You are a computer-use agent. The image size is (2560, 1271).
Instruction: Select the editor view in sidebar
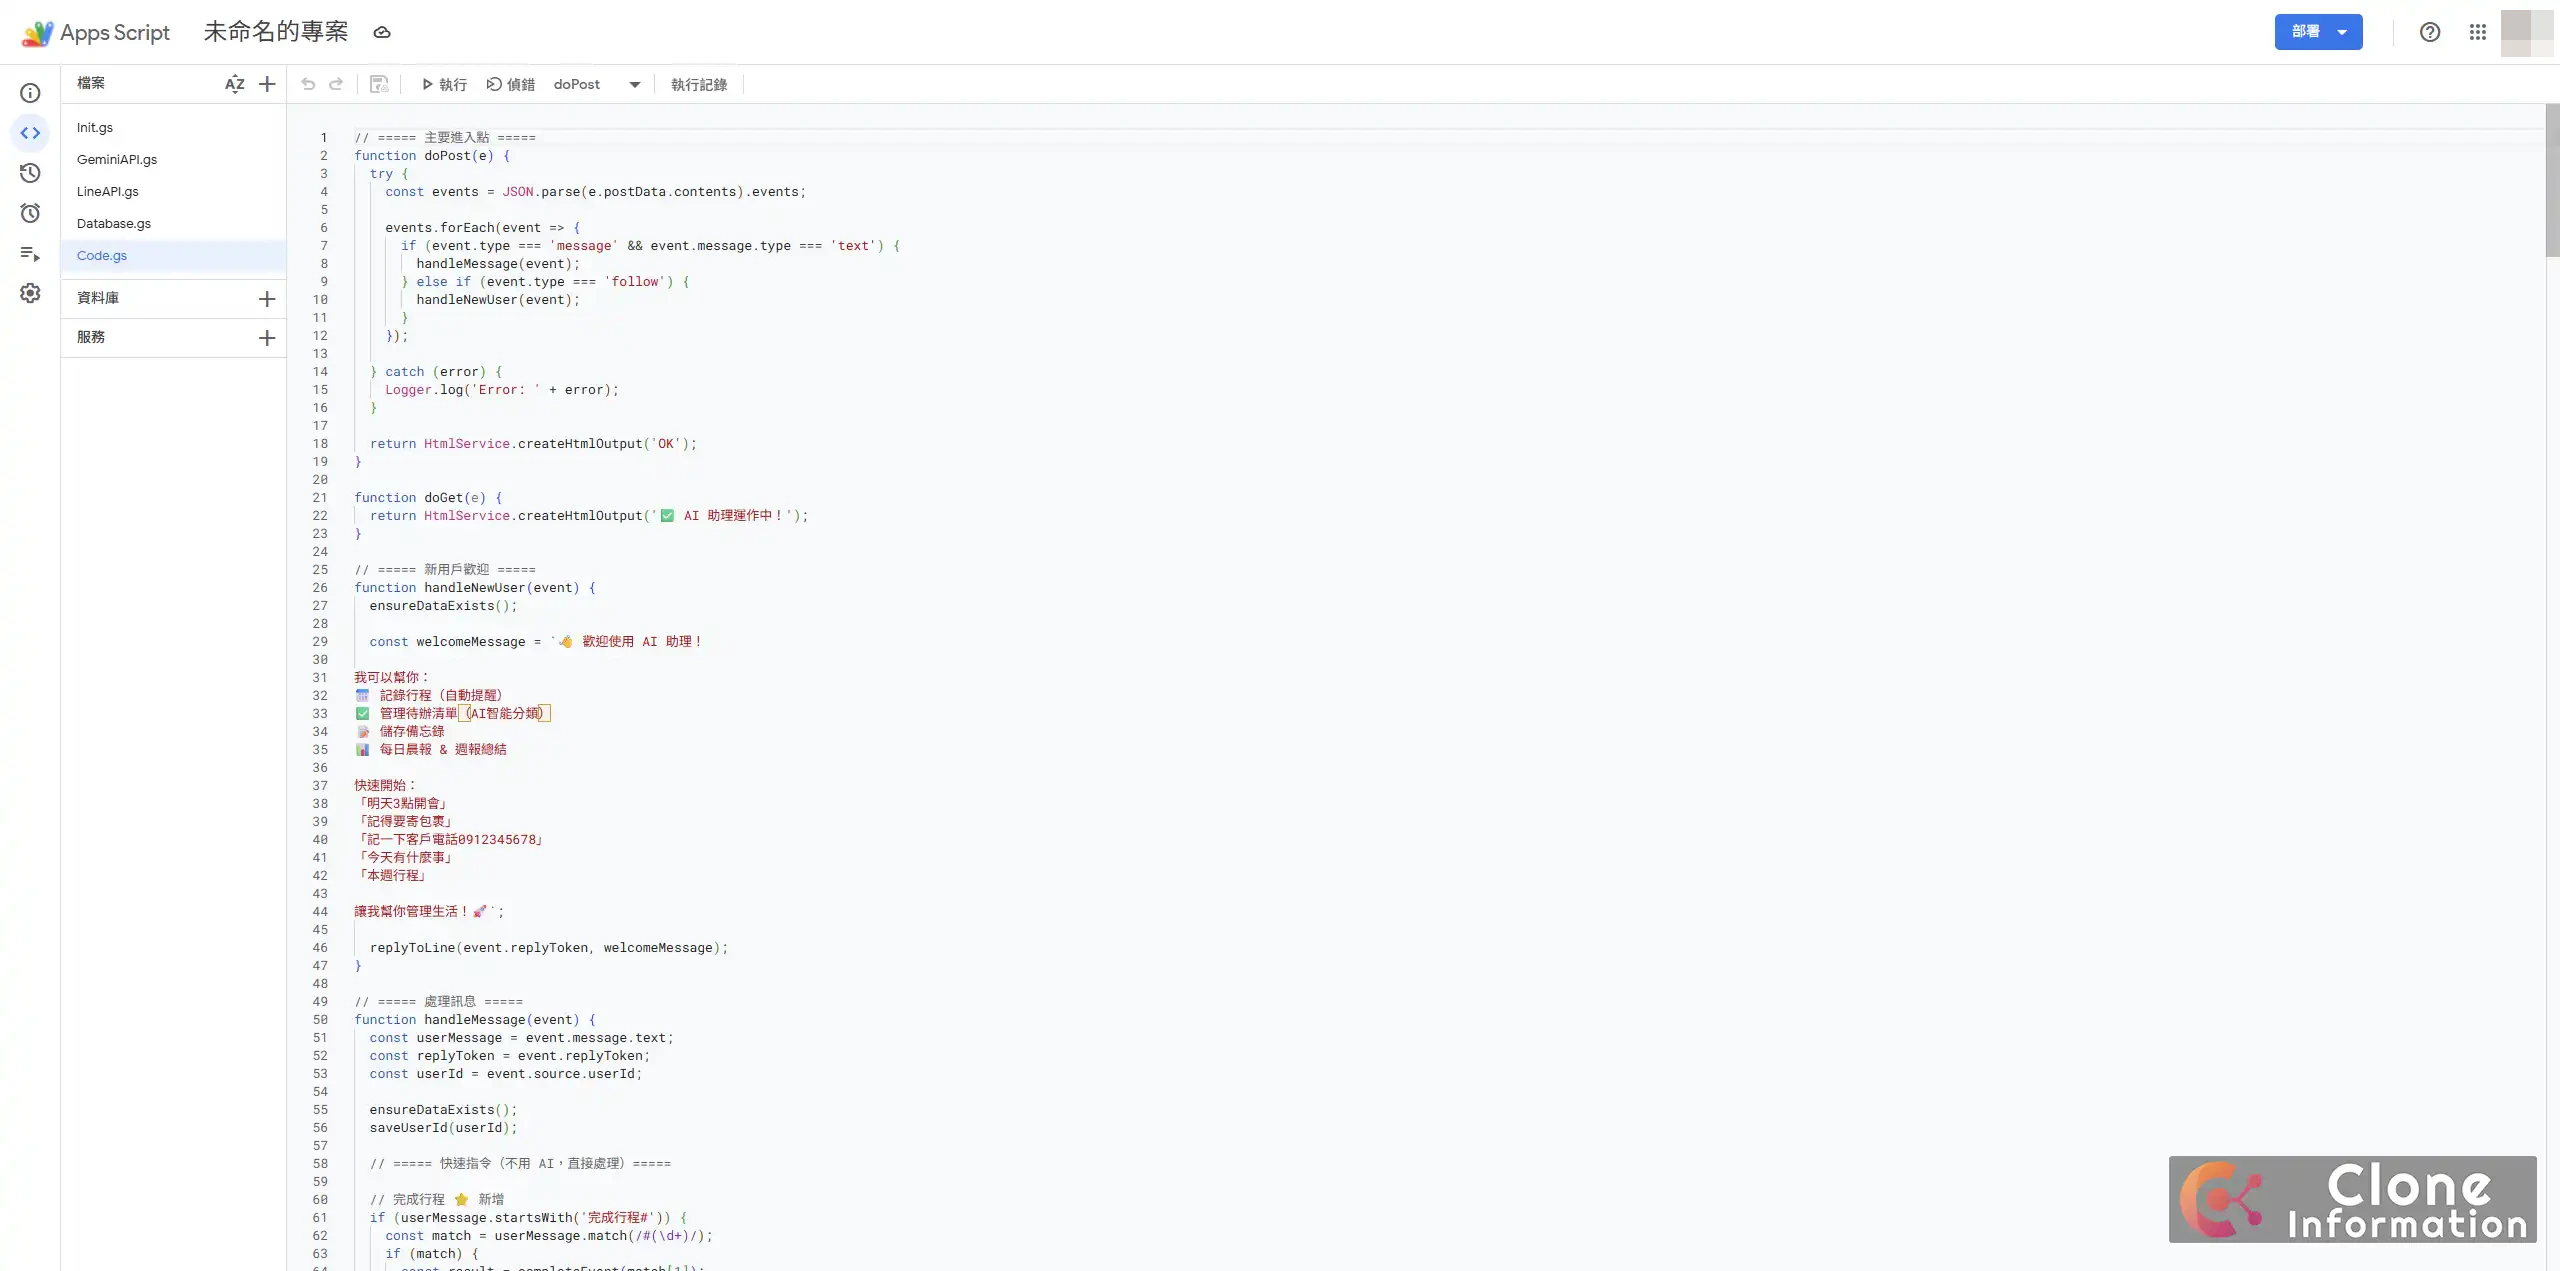point(30,131)
